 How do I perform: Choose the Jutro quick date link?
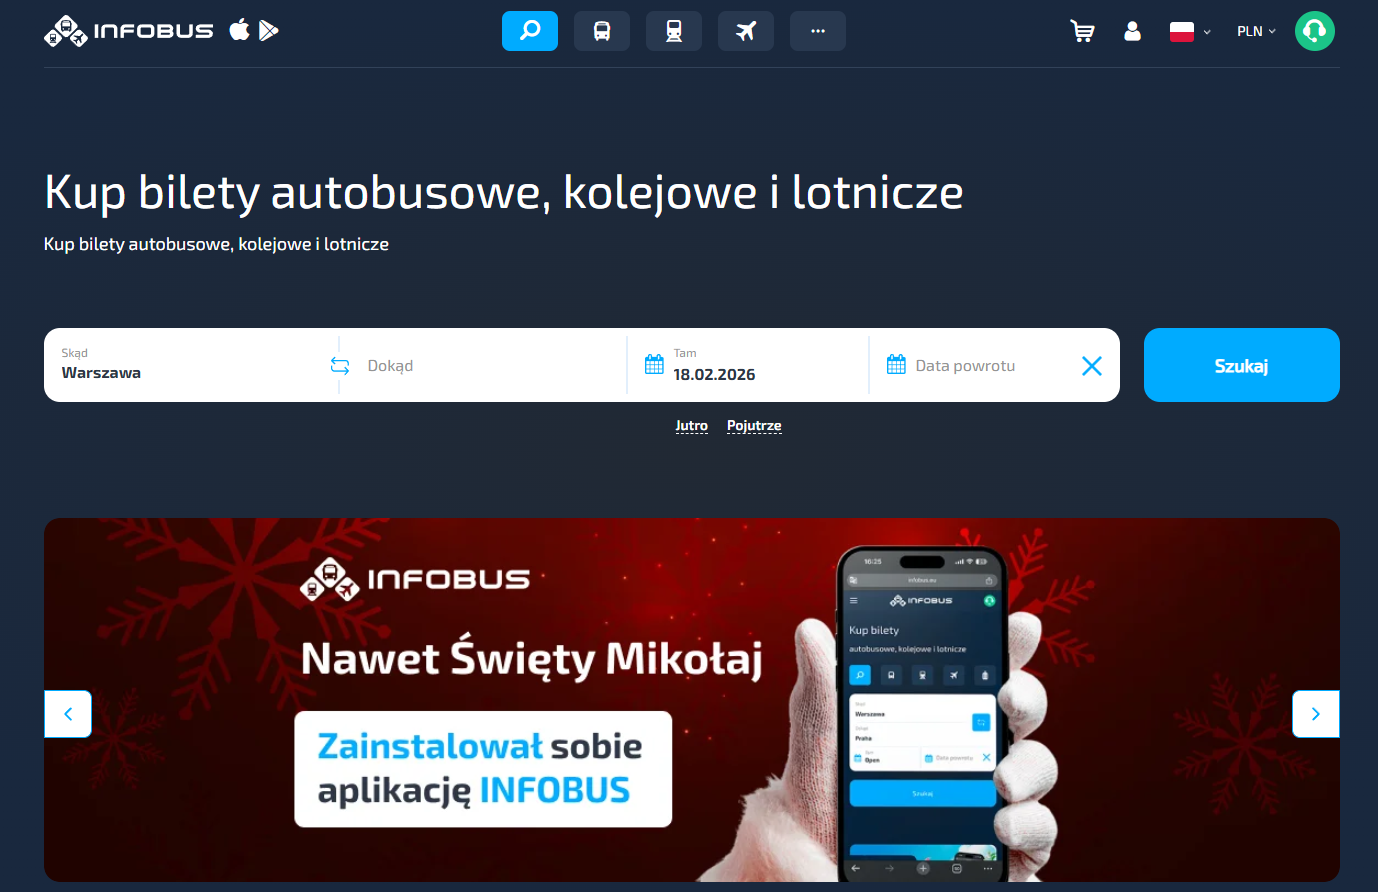[x=691, y=426]
